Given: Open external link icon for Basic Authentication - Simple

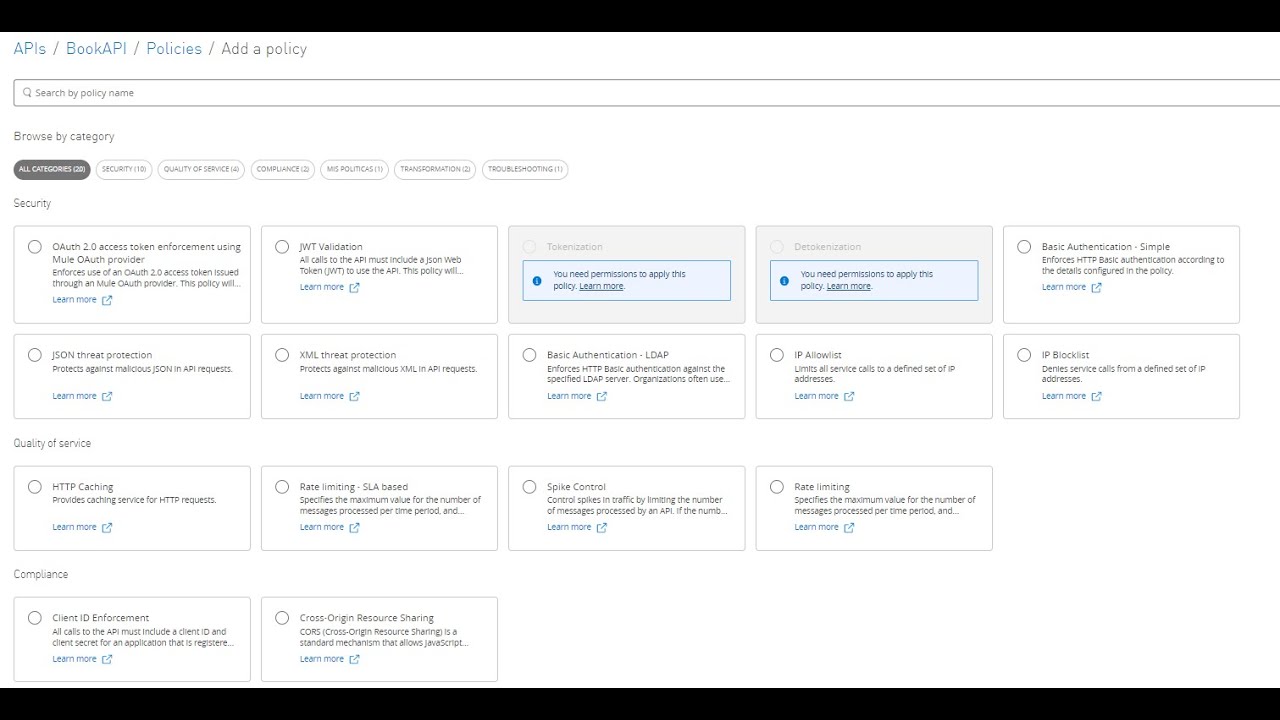Looking at the screenshot, I should click(1096, 287).
